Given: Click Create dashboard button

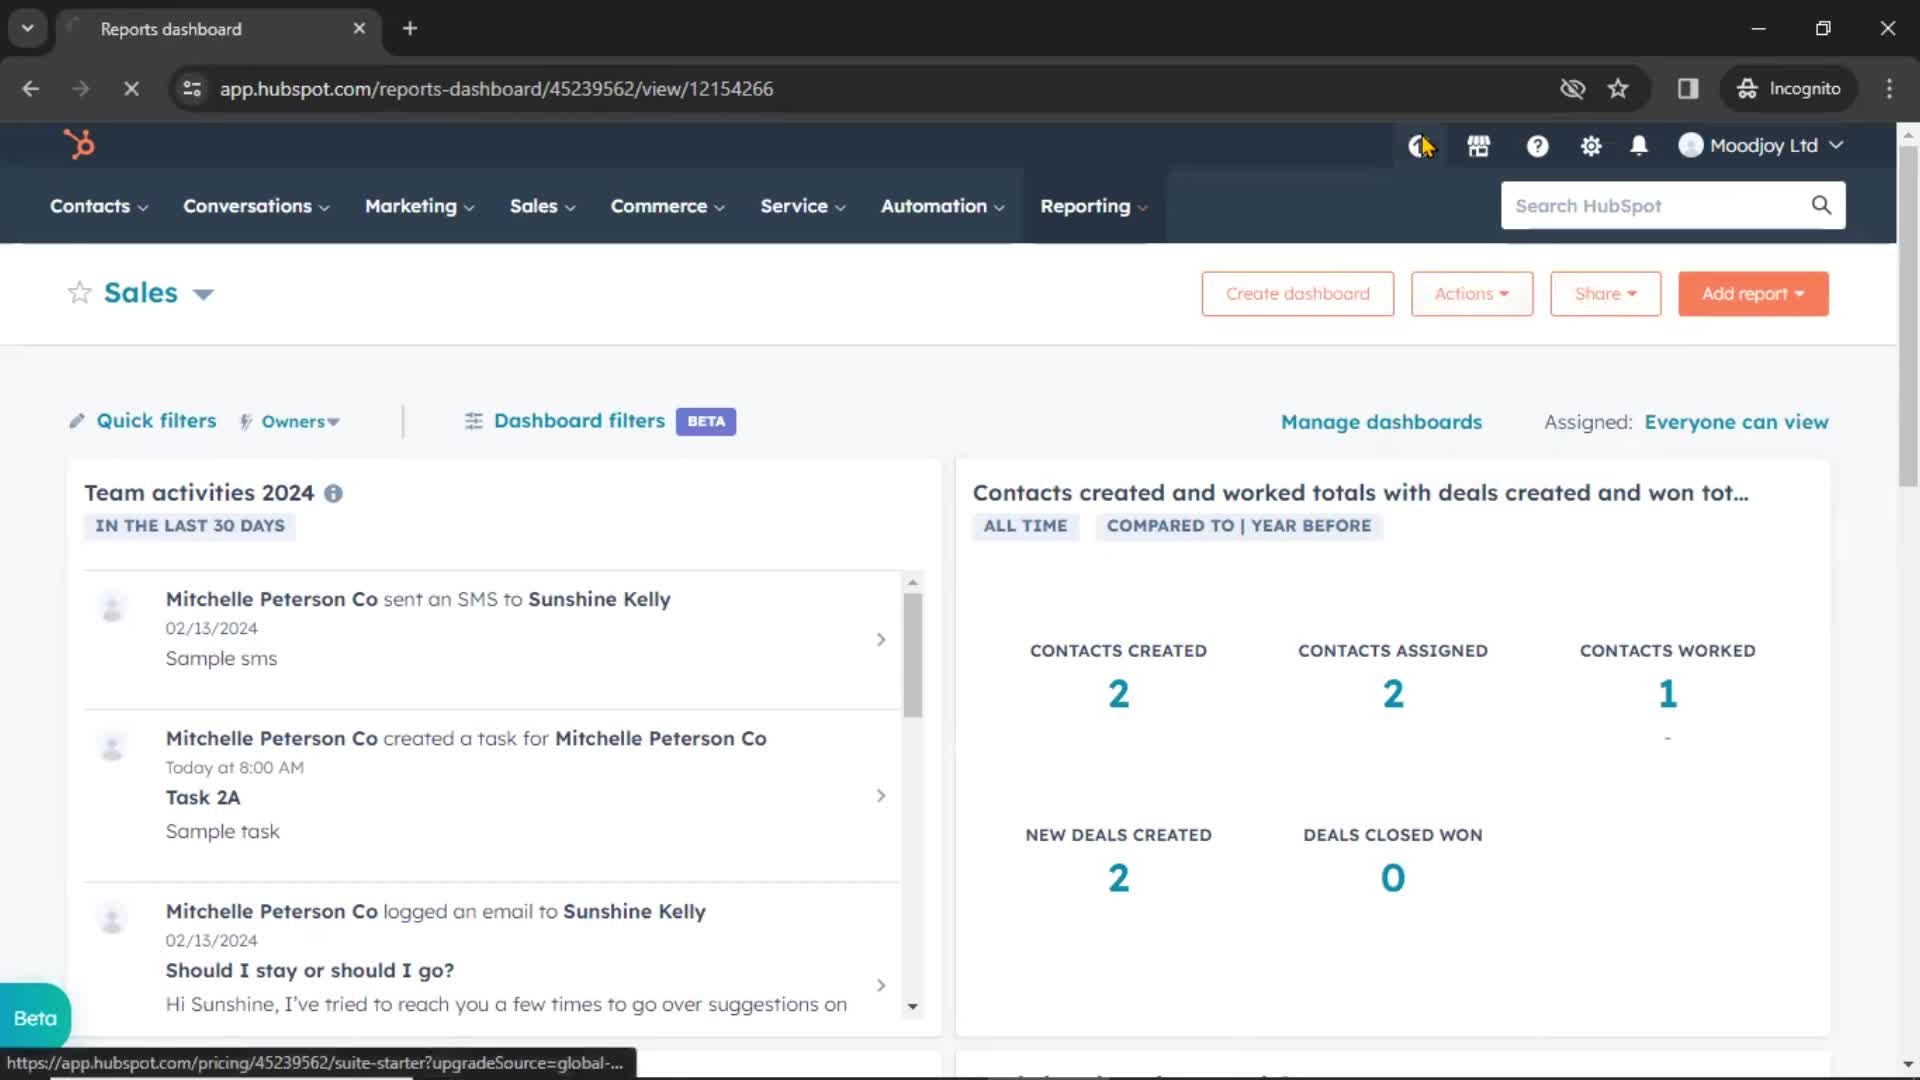Looking at the screenshot, I should click(x=1297, y=294).
